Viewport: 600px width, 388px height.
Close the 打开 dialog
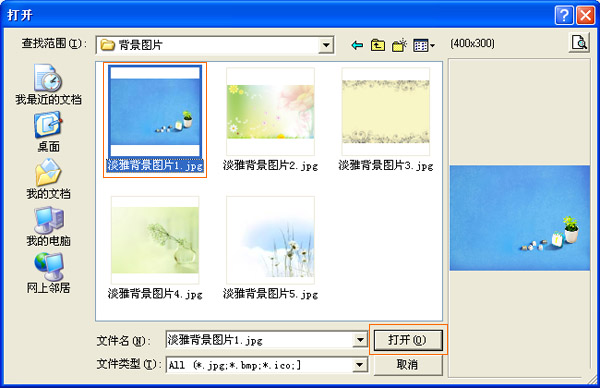pos(585,16)
